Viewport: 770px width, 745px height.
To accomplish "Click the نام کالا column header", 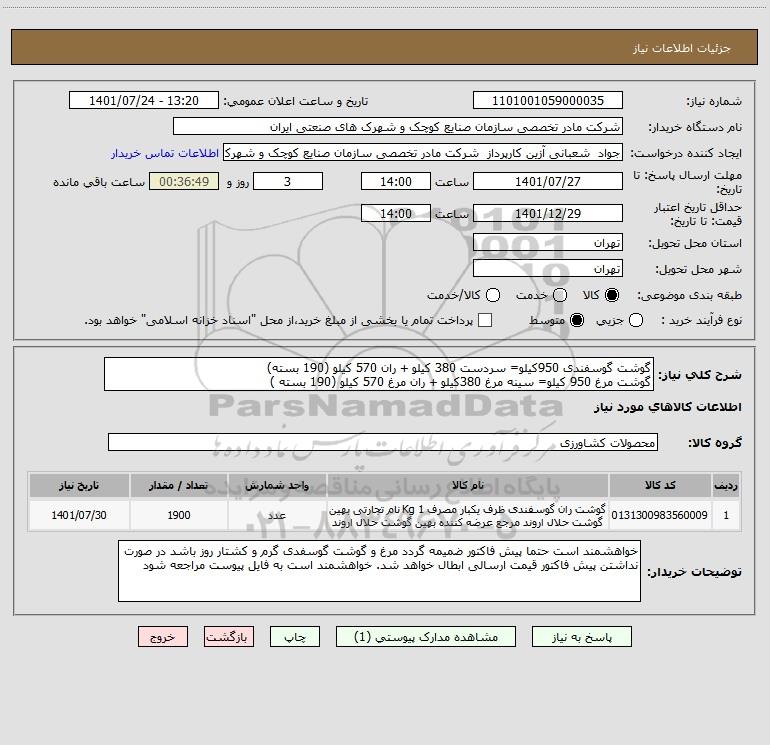I will click(x=468, y=486).
